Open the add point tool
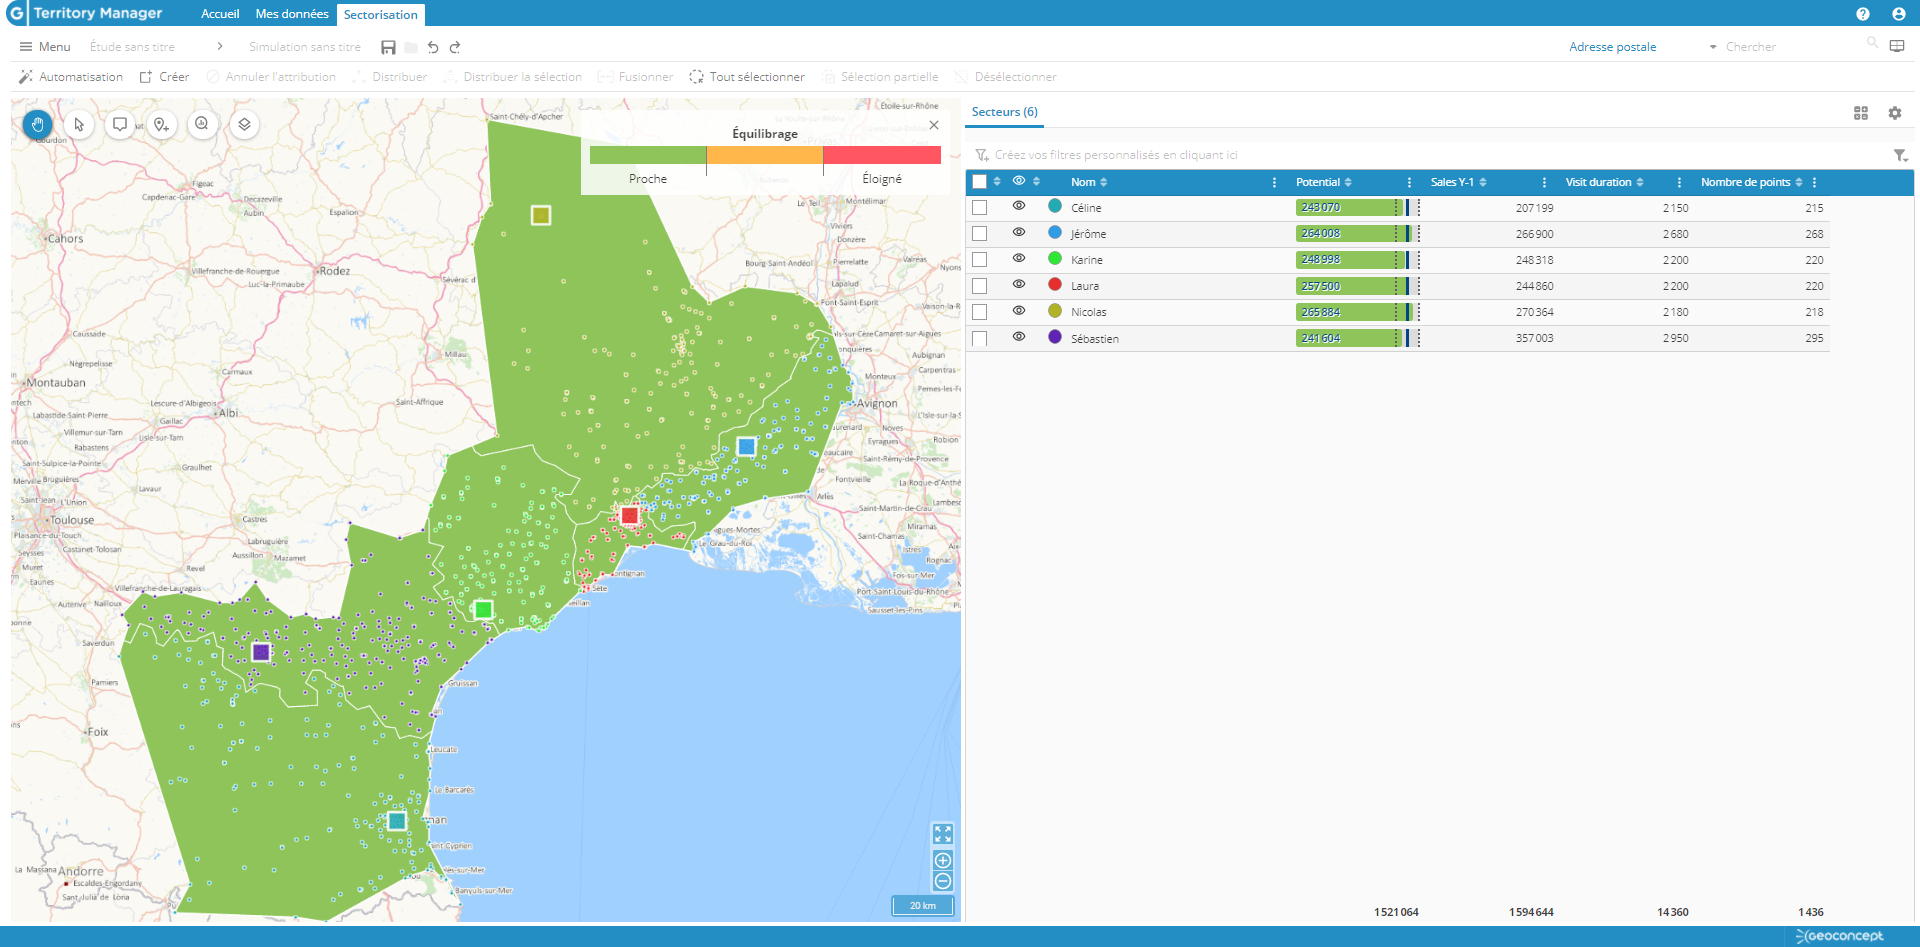 161,125
